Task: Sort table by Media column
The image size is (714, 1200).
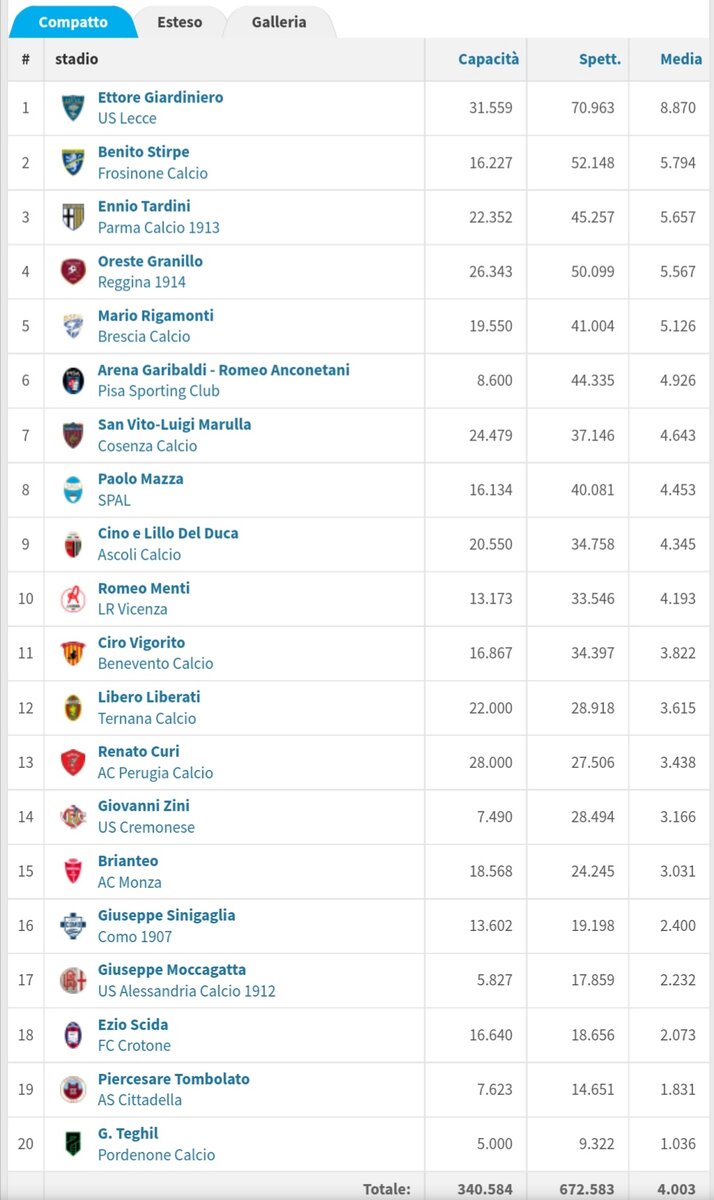Action: pos(681,59)
